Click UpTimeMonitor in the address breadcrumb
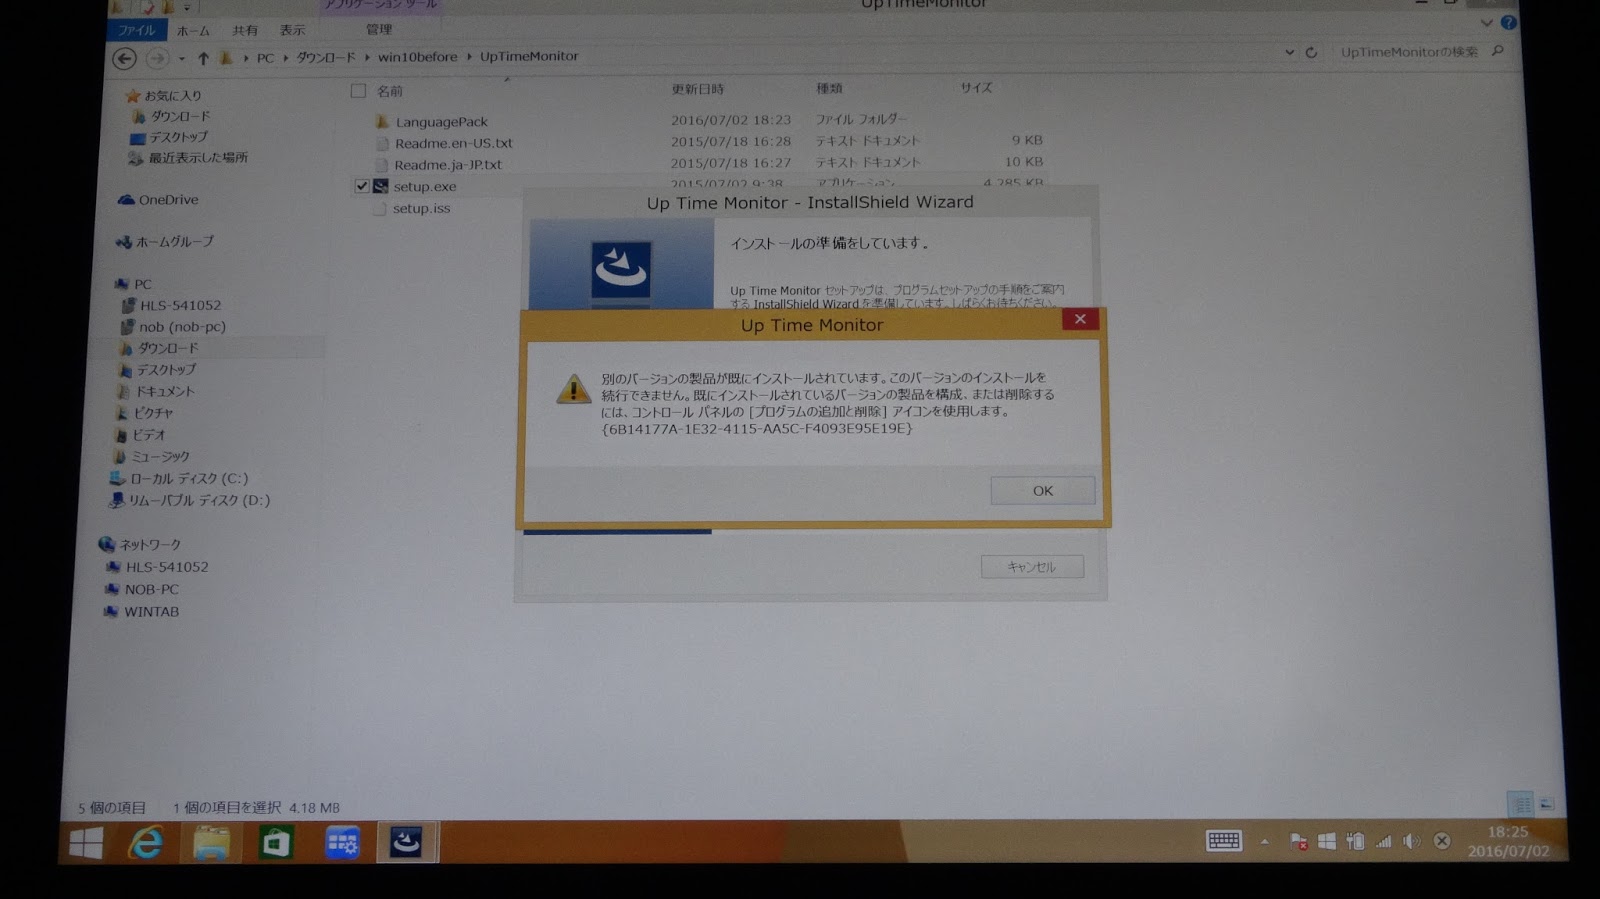1600x899 pixels. point(529,56)
